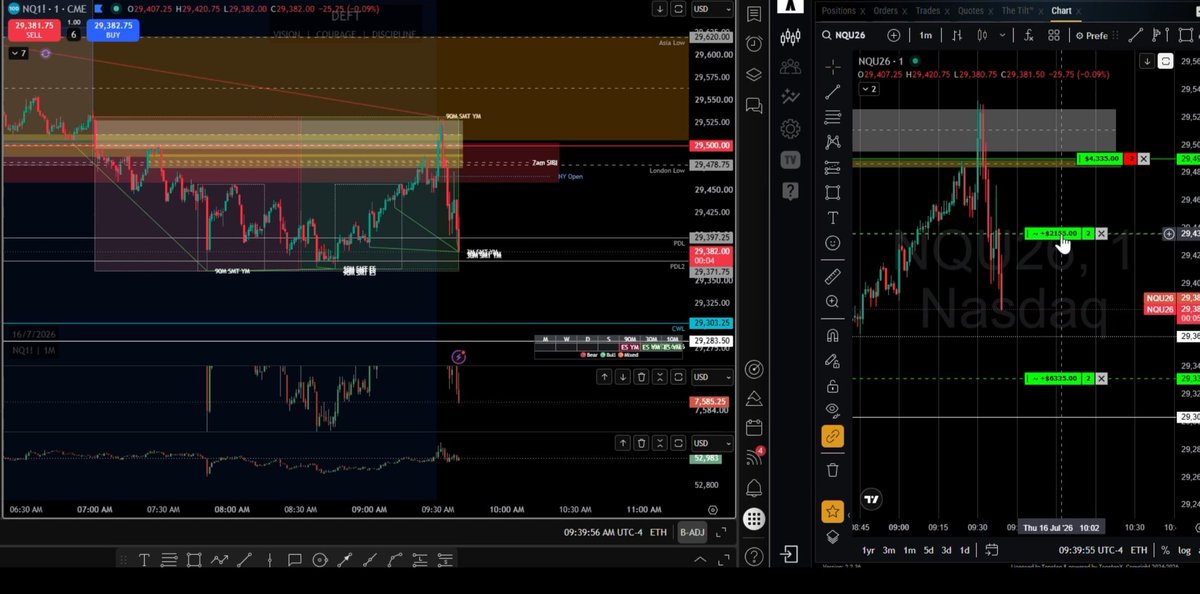Select the ruler measure tool
Image resolution: width=1200 pixels, height=594 pixels.
833,276
